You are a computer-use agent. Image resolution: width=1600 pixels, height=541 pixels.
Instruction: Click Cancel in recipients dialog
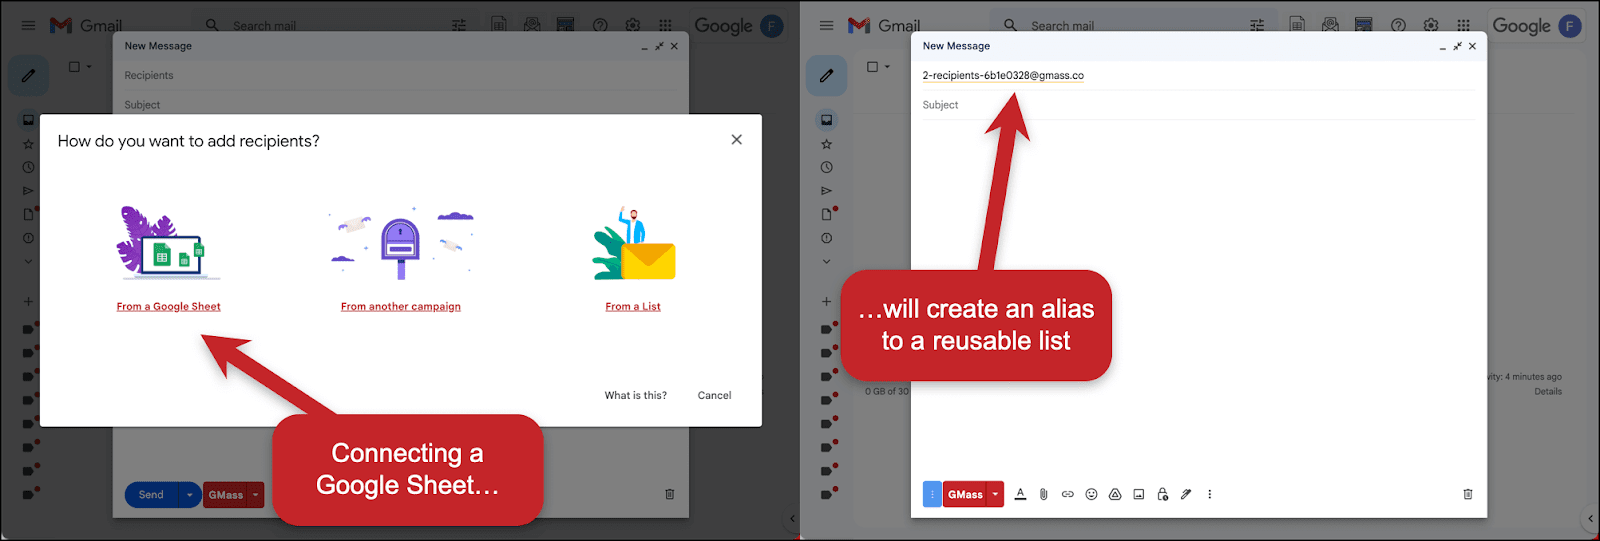click(x=714, y=395)
